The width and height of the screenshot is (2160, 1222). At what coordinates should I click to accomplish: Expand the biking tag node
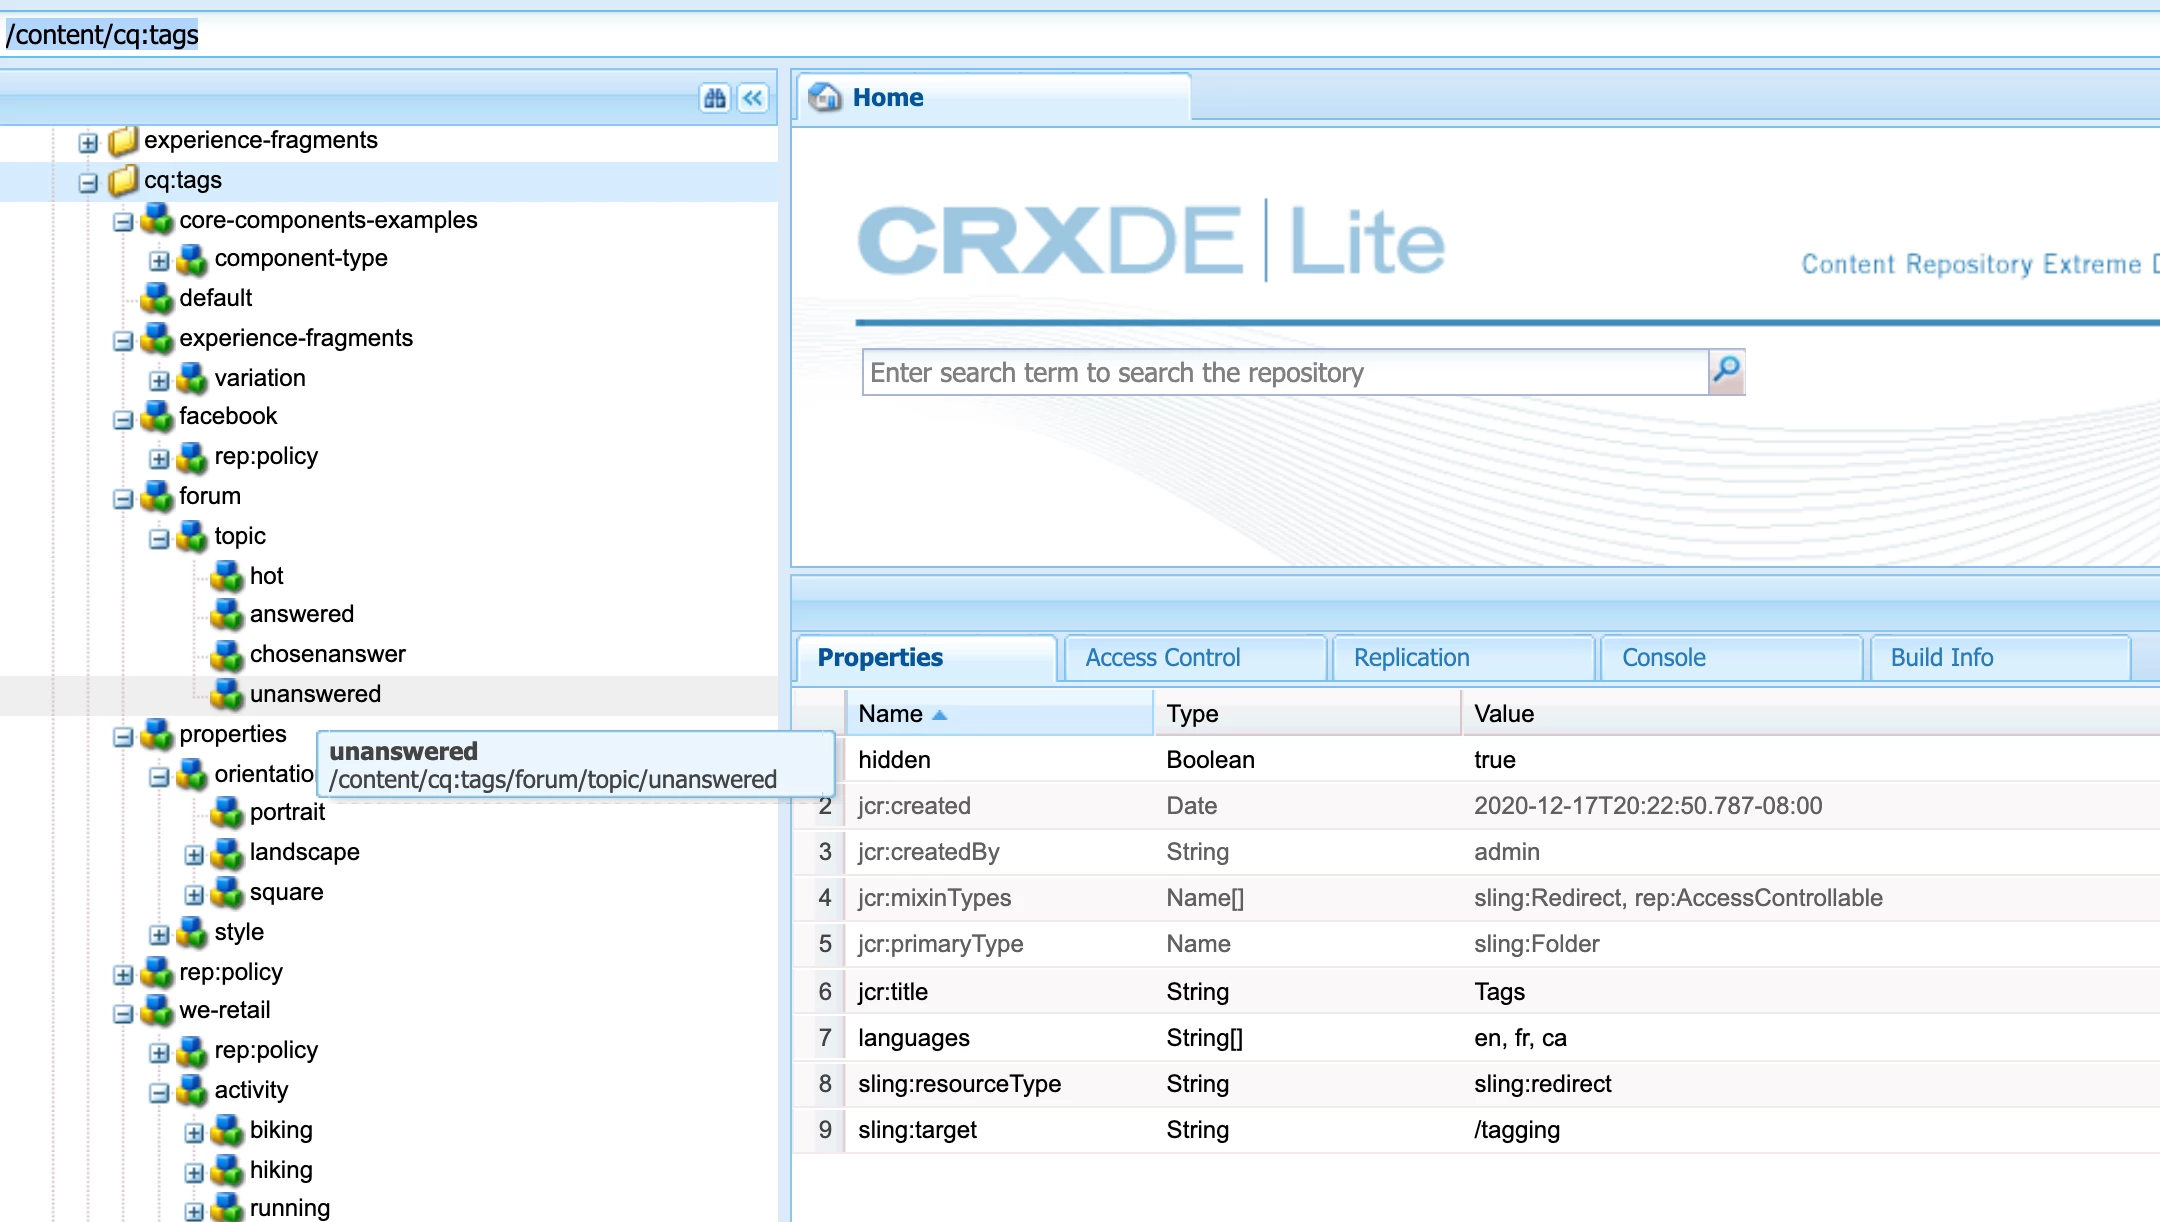click(x=194, y=1132)
